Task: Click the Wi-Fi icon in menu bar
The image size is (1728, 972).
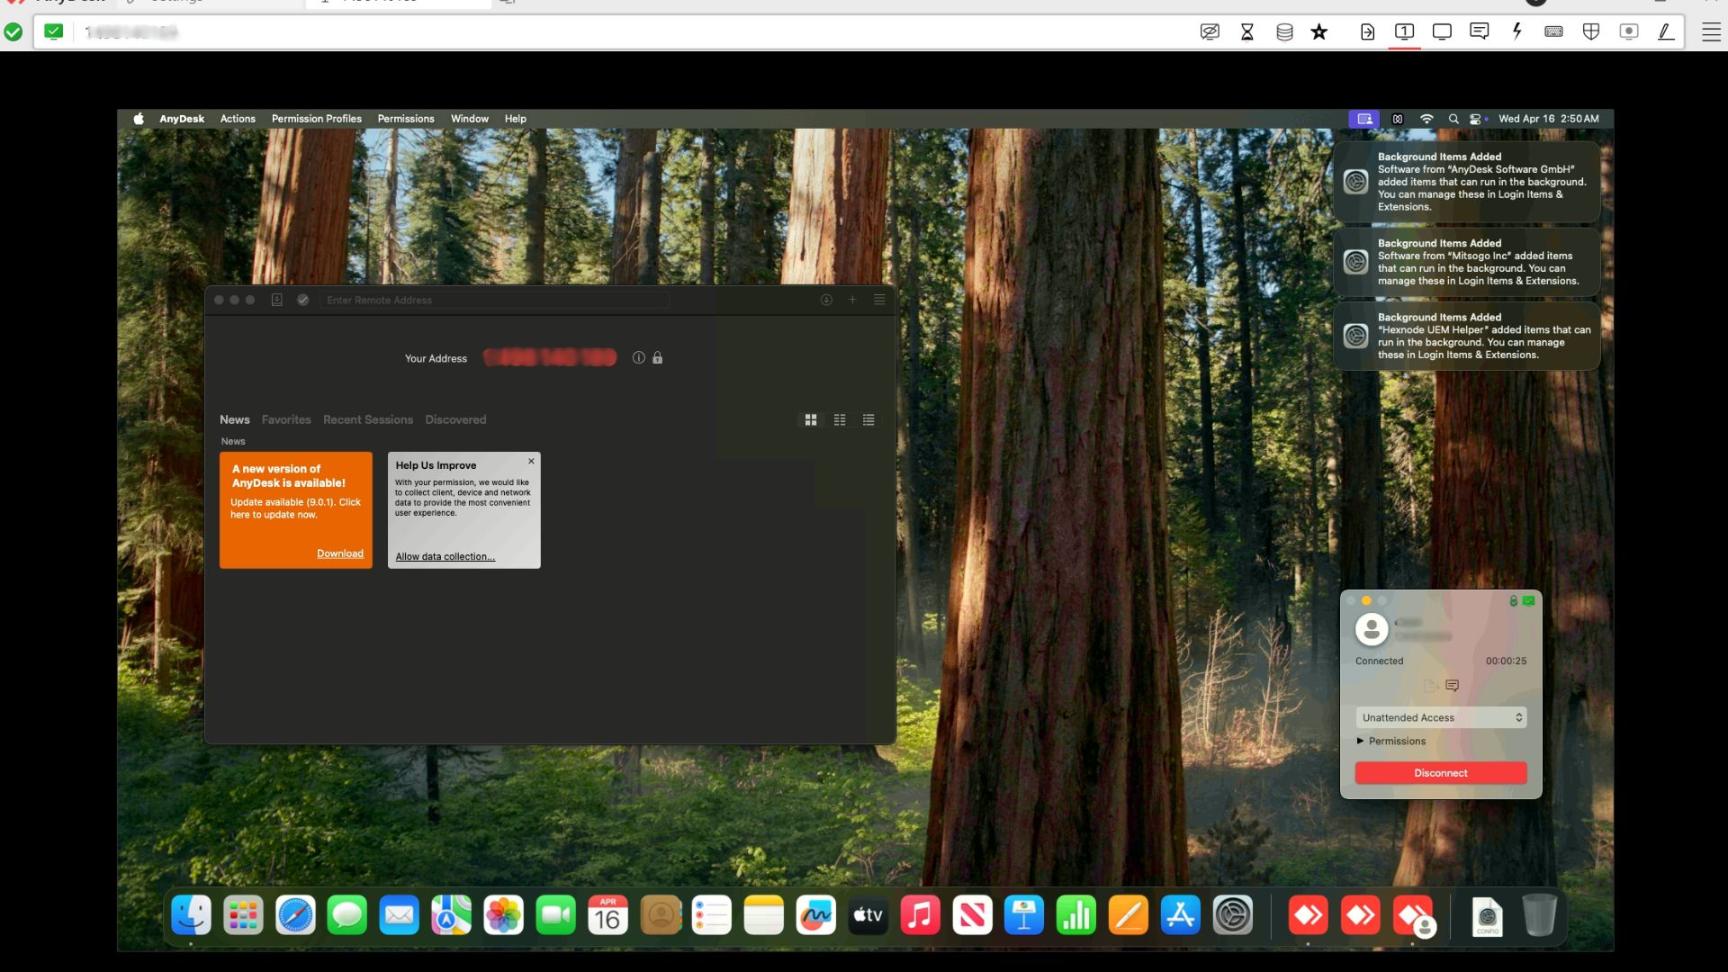Action: (x=1427, y=118)
